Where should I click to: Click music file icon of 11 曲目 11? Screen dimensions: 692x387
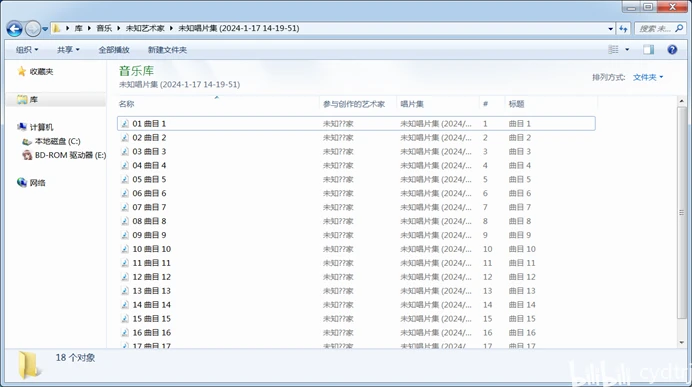click(x=125, y=263)
